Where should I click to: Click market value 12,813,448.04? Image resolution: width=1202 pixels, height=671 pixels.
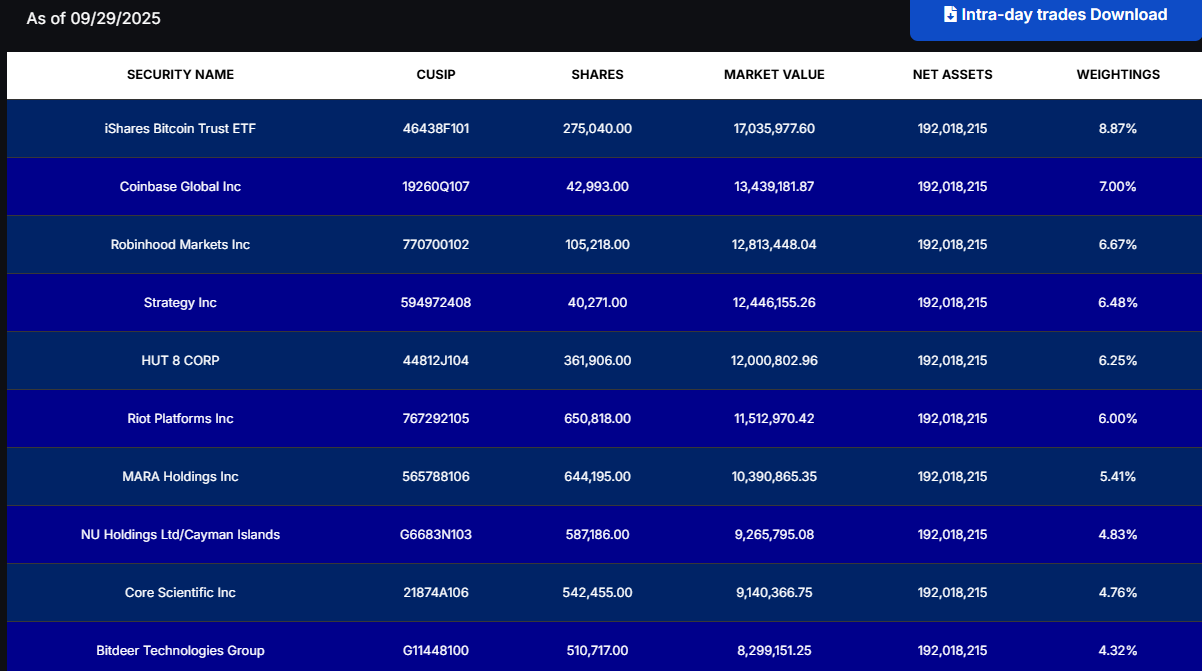pos(774,245)
